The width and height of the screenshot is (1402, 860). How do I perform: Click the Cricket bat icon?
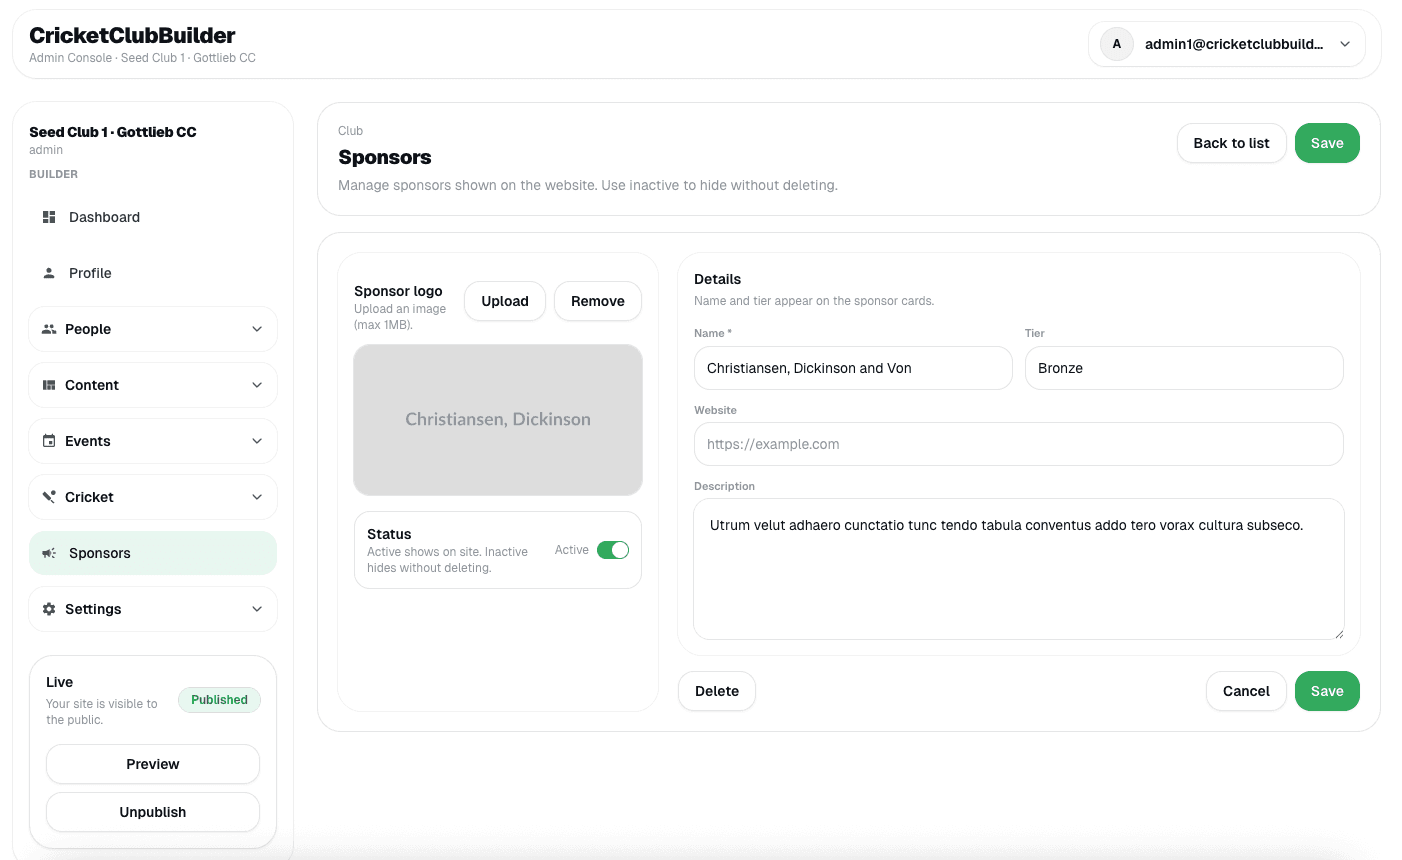point(49,497)
